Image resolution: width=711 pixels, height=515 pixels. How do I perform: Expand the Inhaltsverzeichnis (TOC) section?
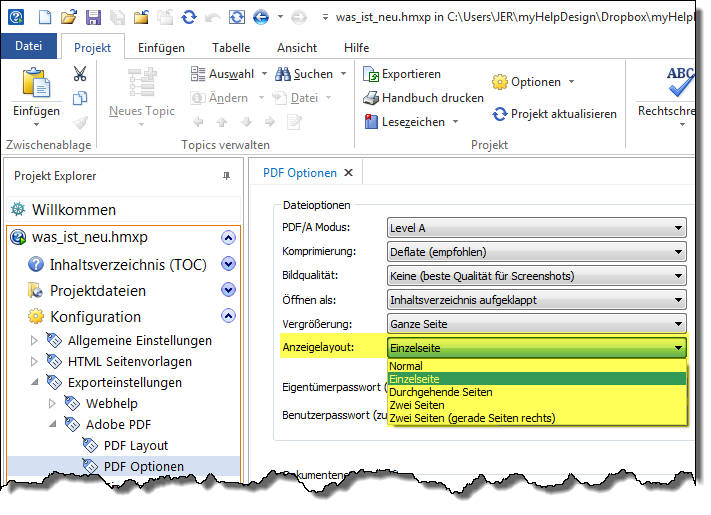(228, 264)
